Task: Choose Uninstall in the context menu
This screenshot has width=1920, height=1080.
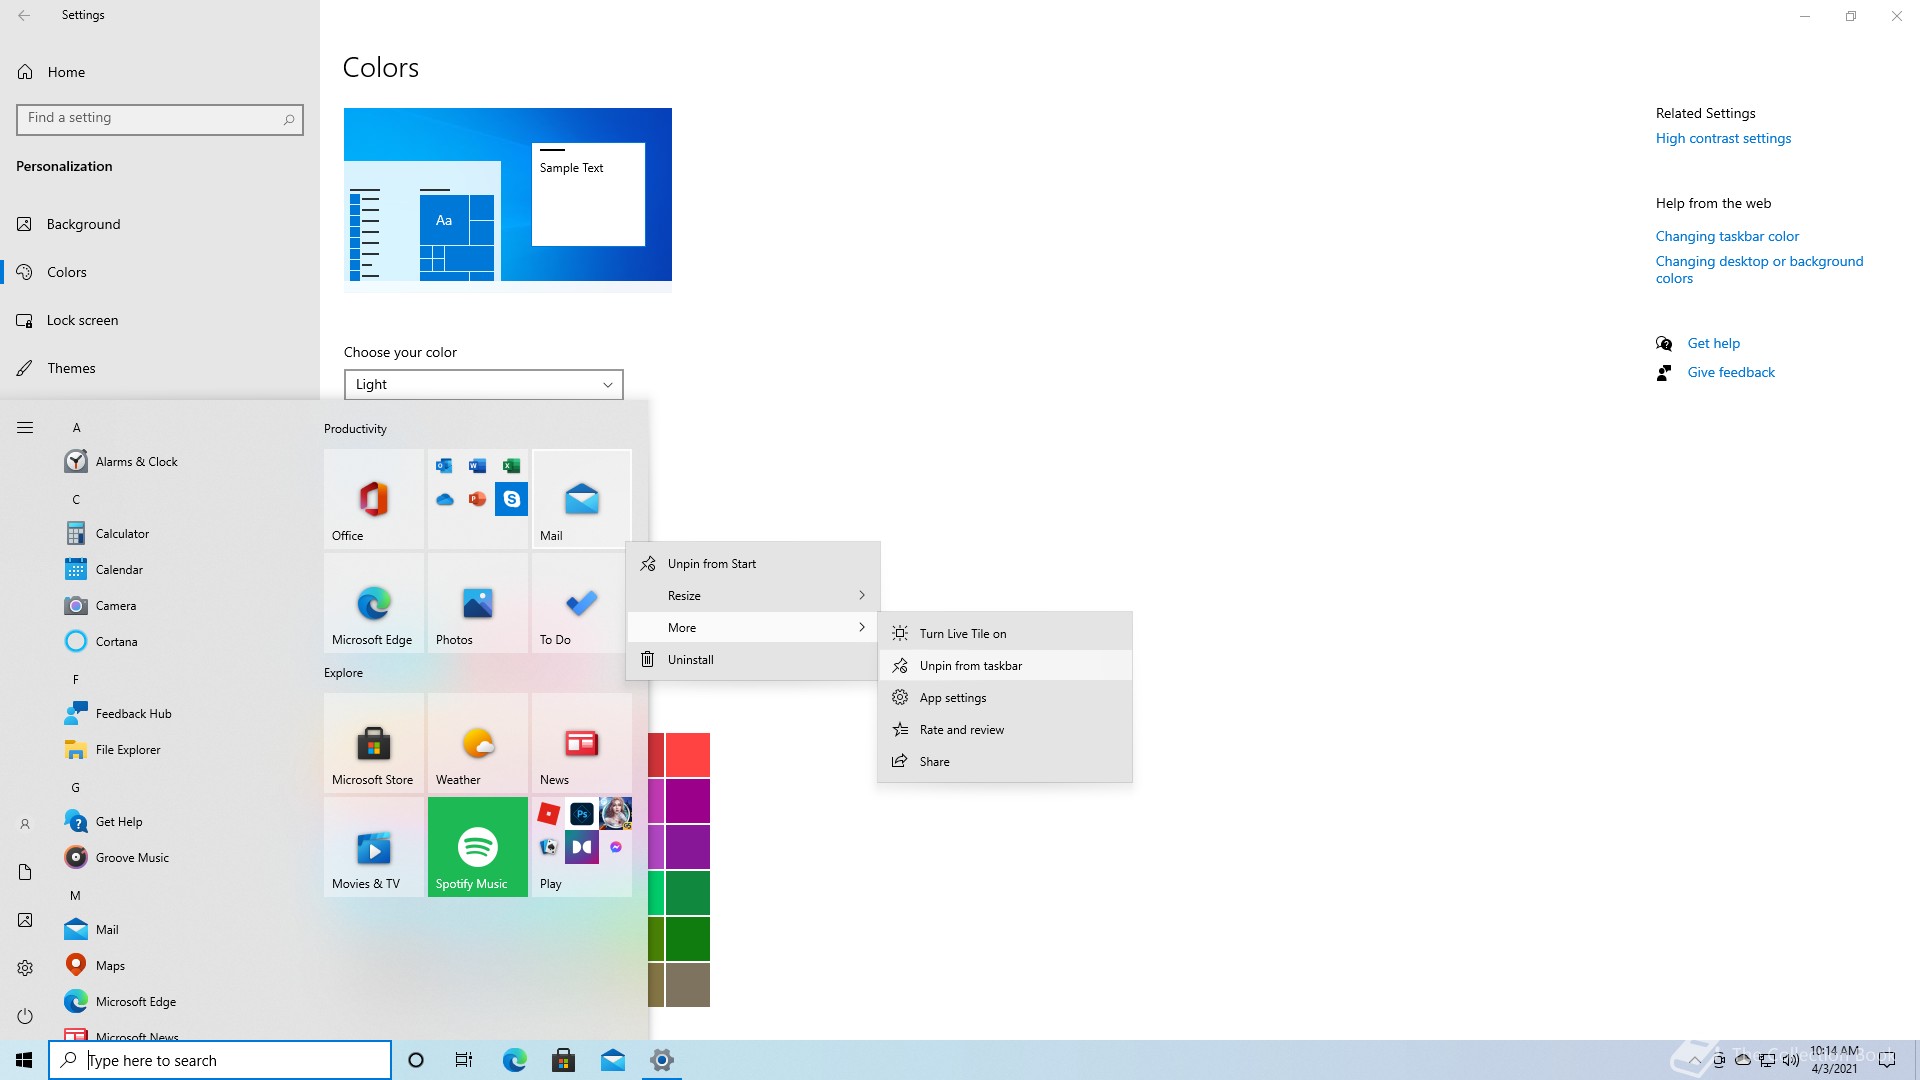Action: [x=753, y=660]
